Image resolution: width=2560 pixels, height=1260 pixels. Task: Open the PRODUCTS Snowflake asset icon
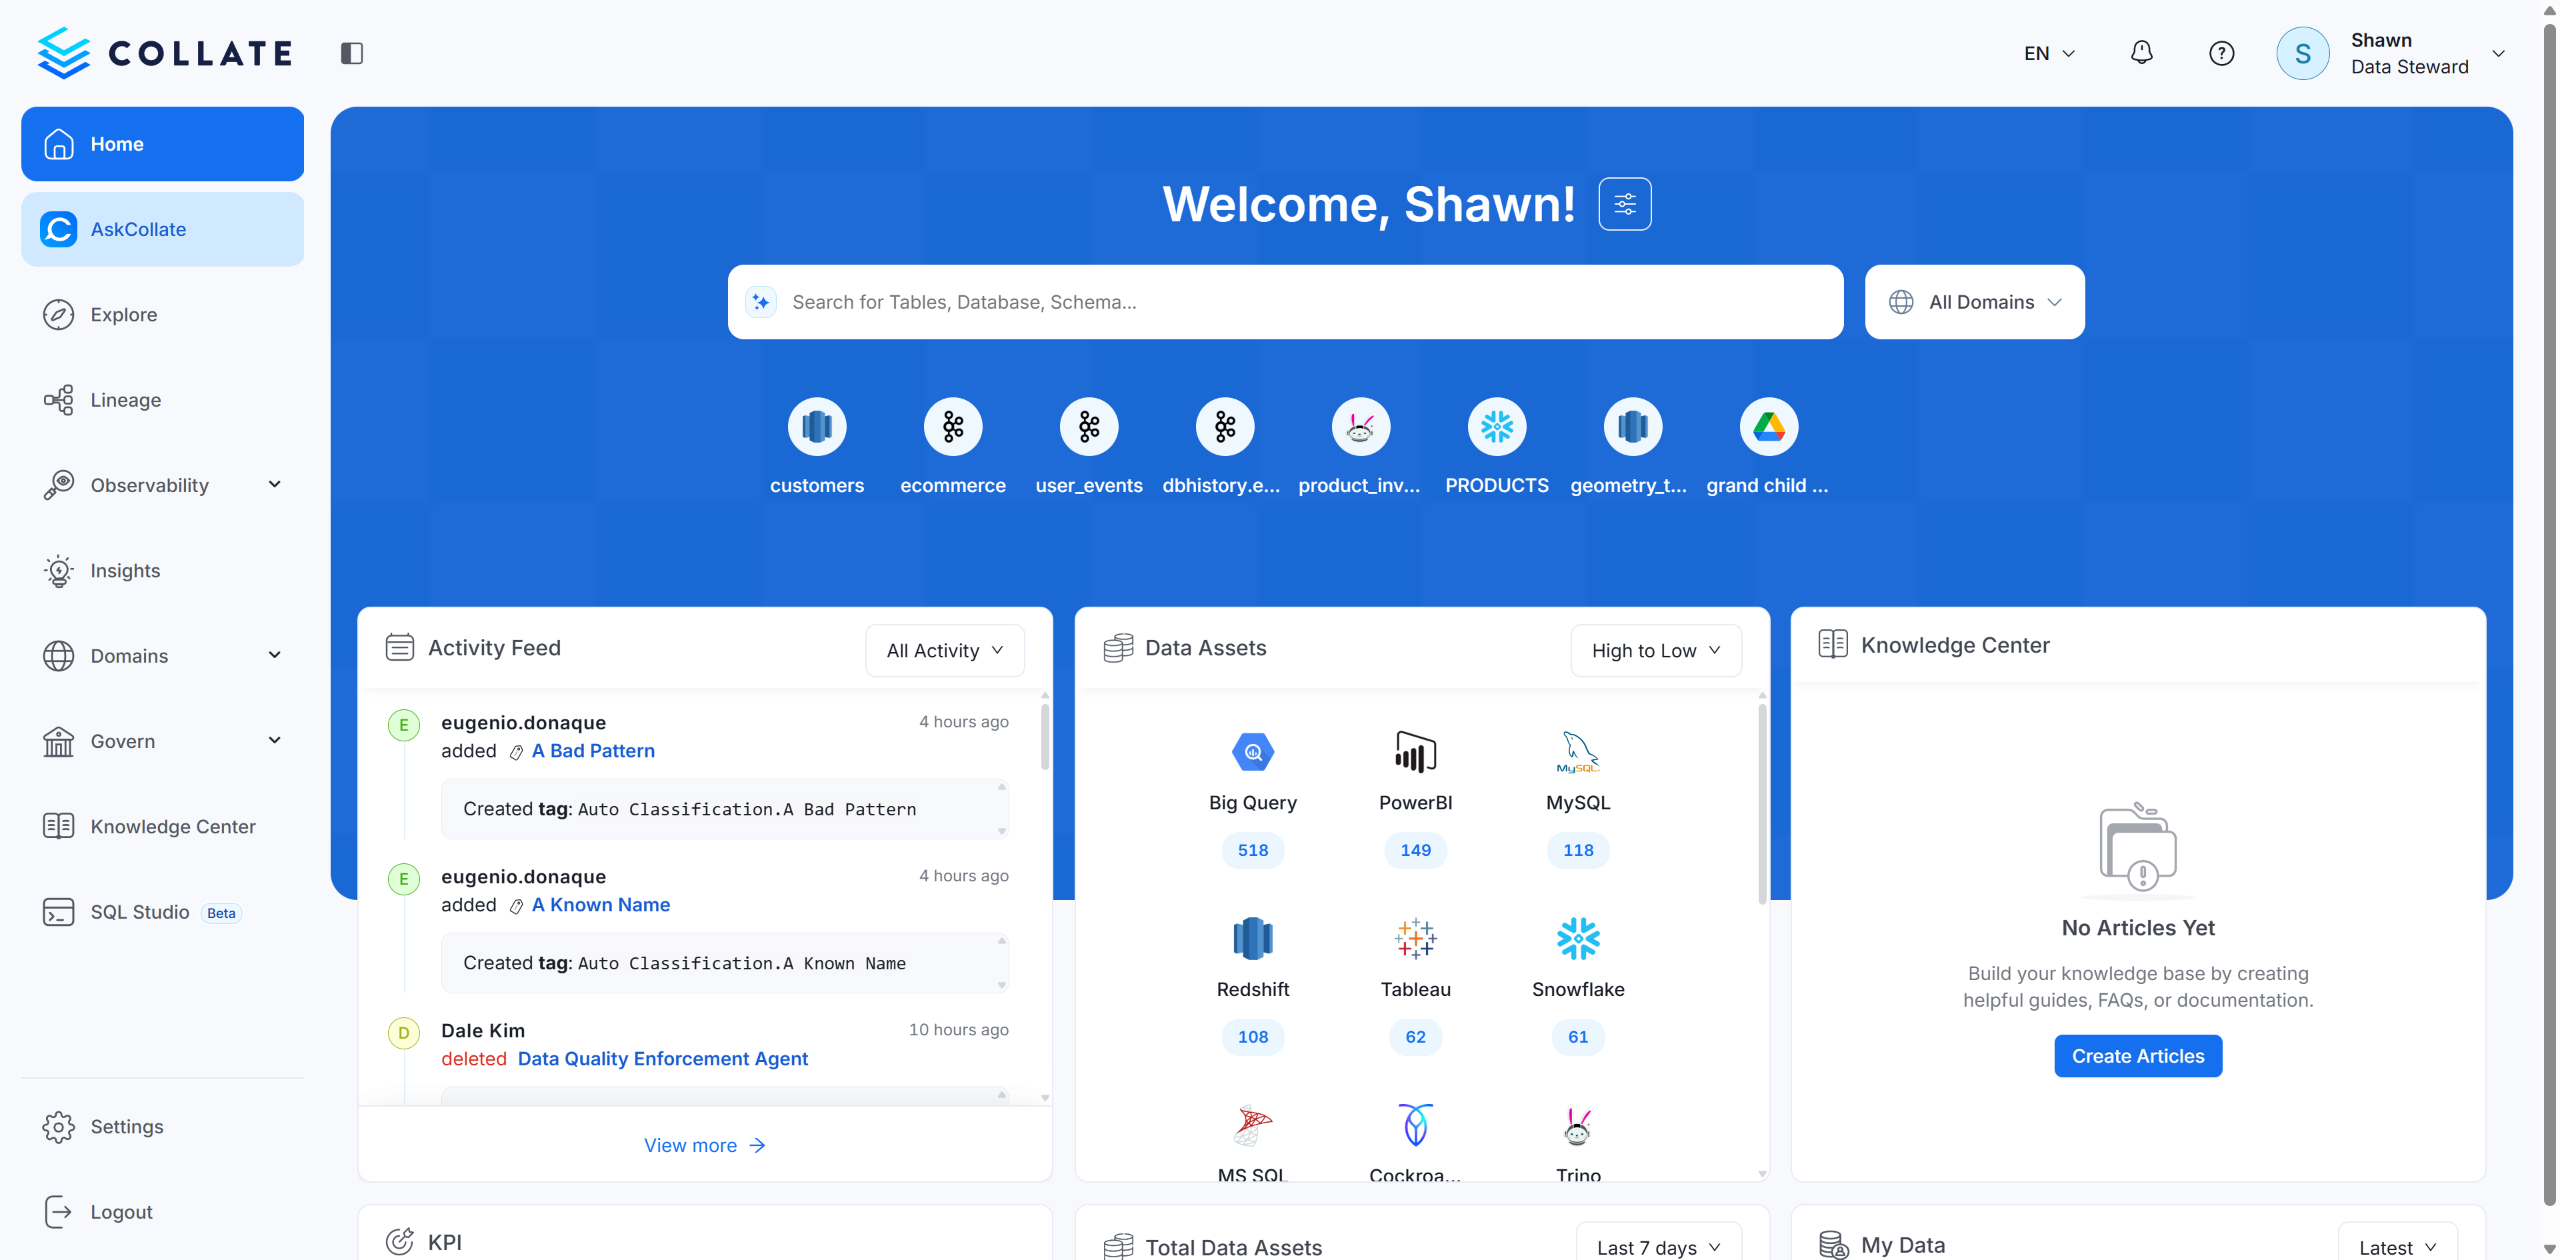pyautogui.click(x=1496, y=427)
